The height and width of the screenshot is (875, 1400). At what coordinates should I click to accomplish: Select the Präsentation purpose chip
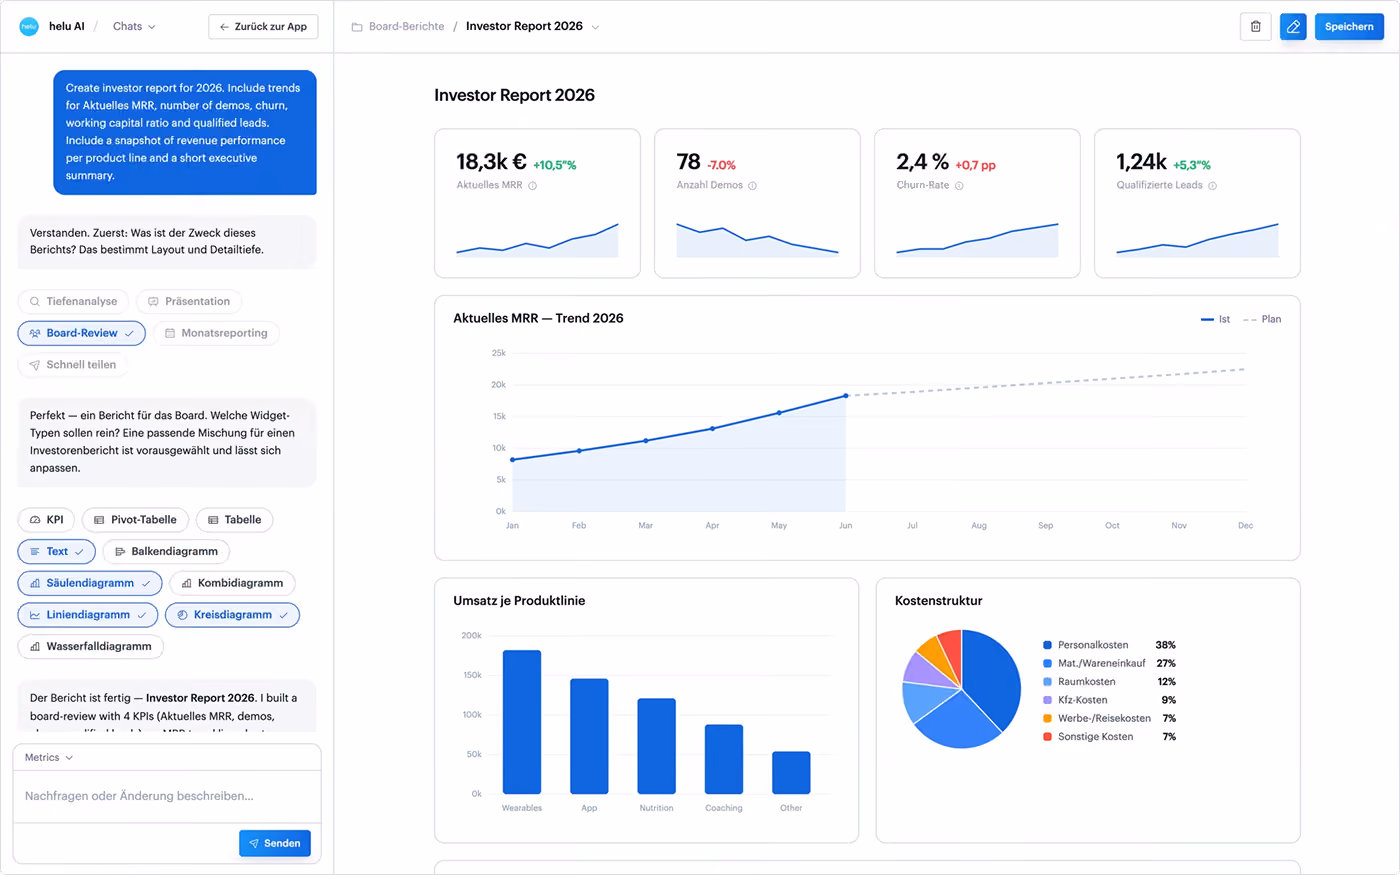click(189, 301)
